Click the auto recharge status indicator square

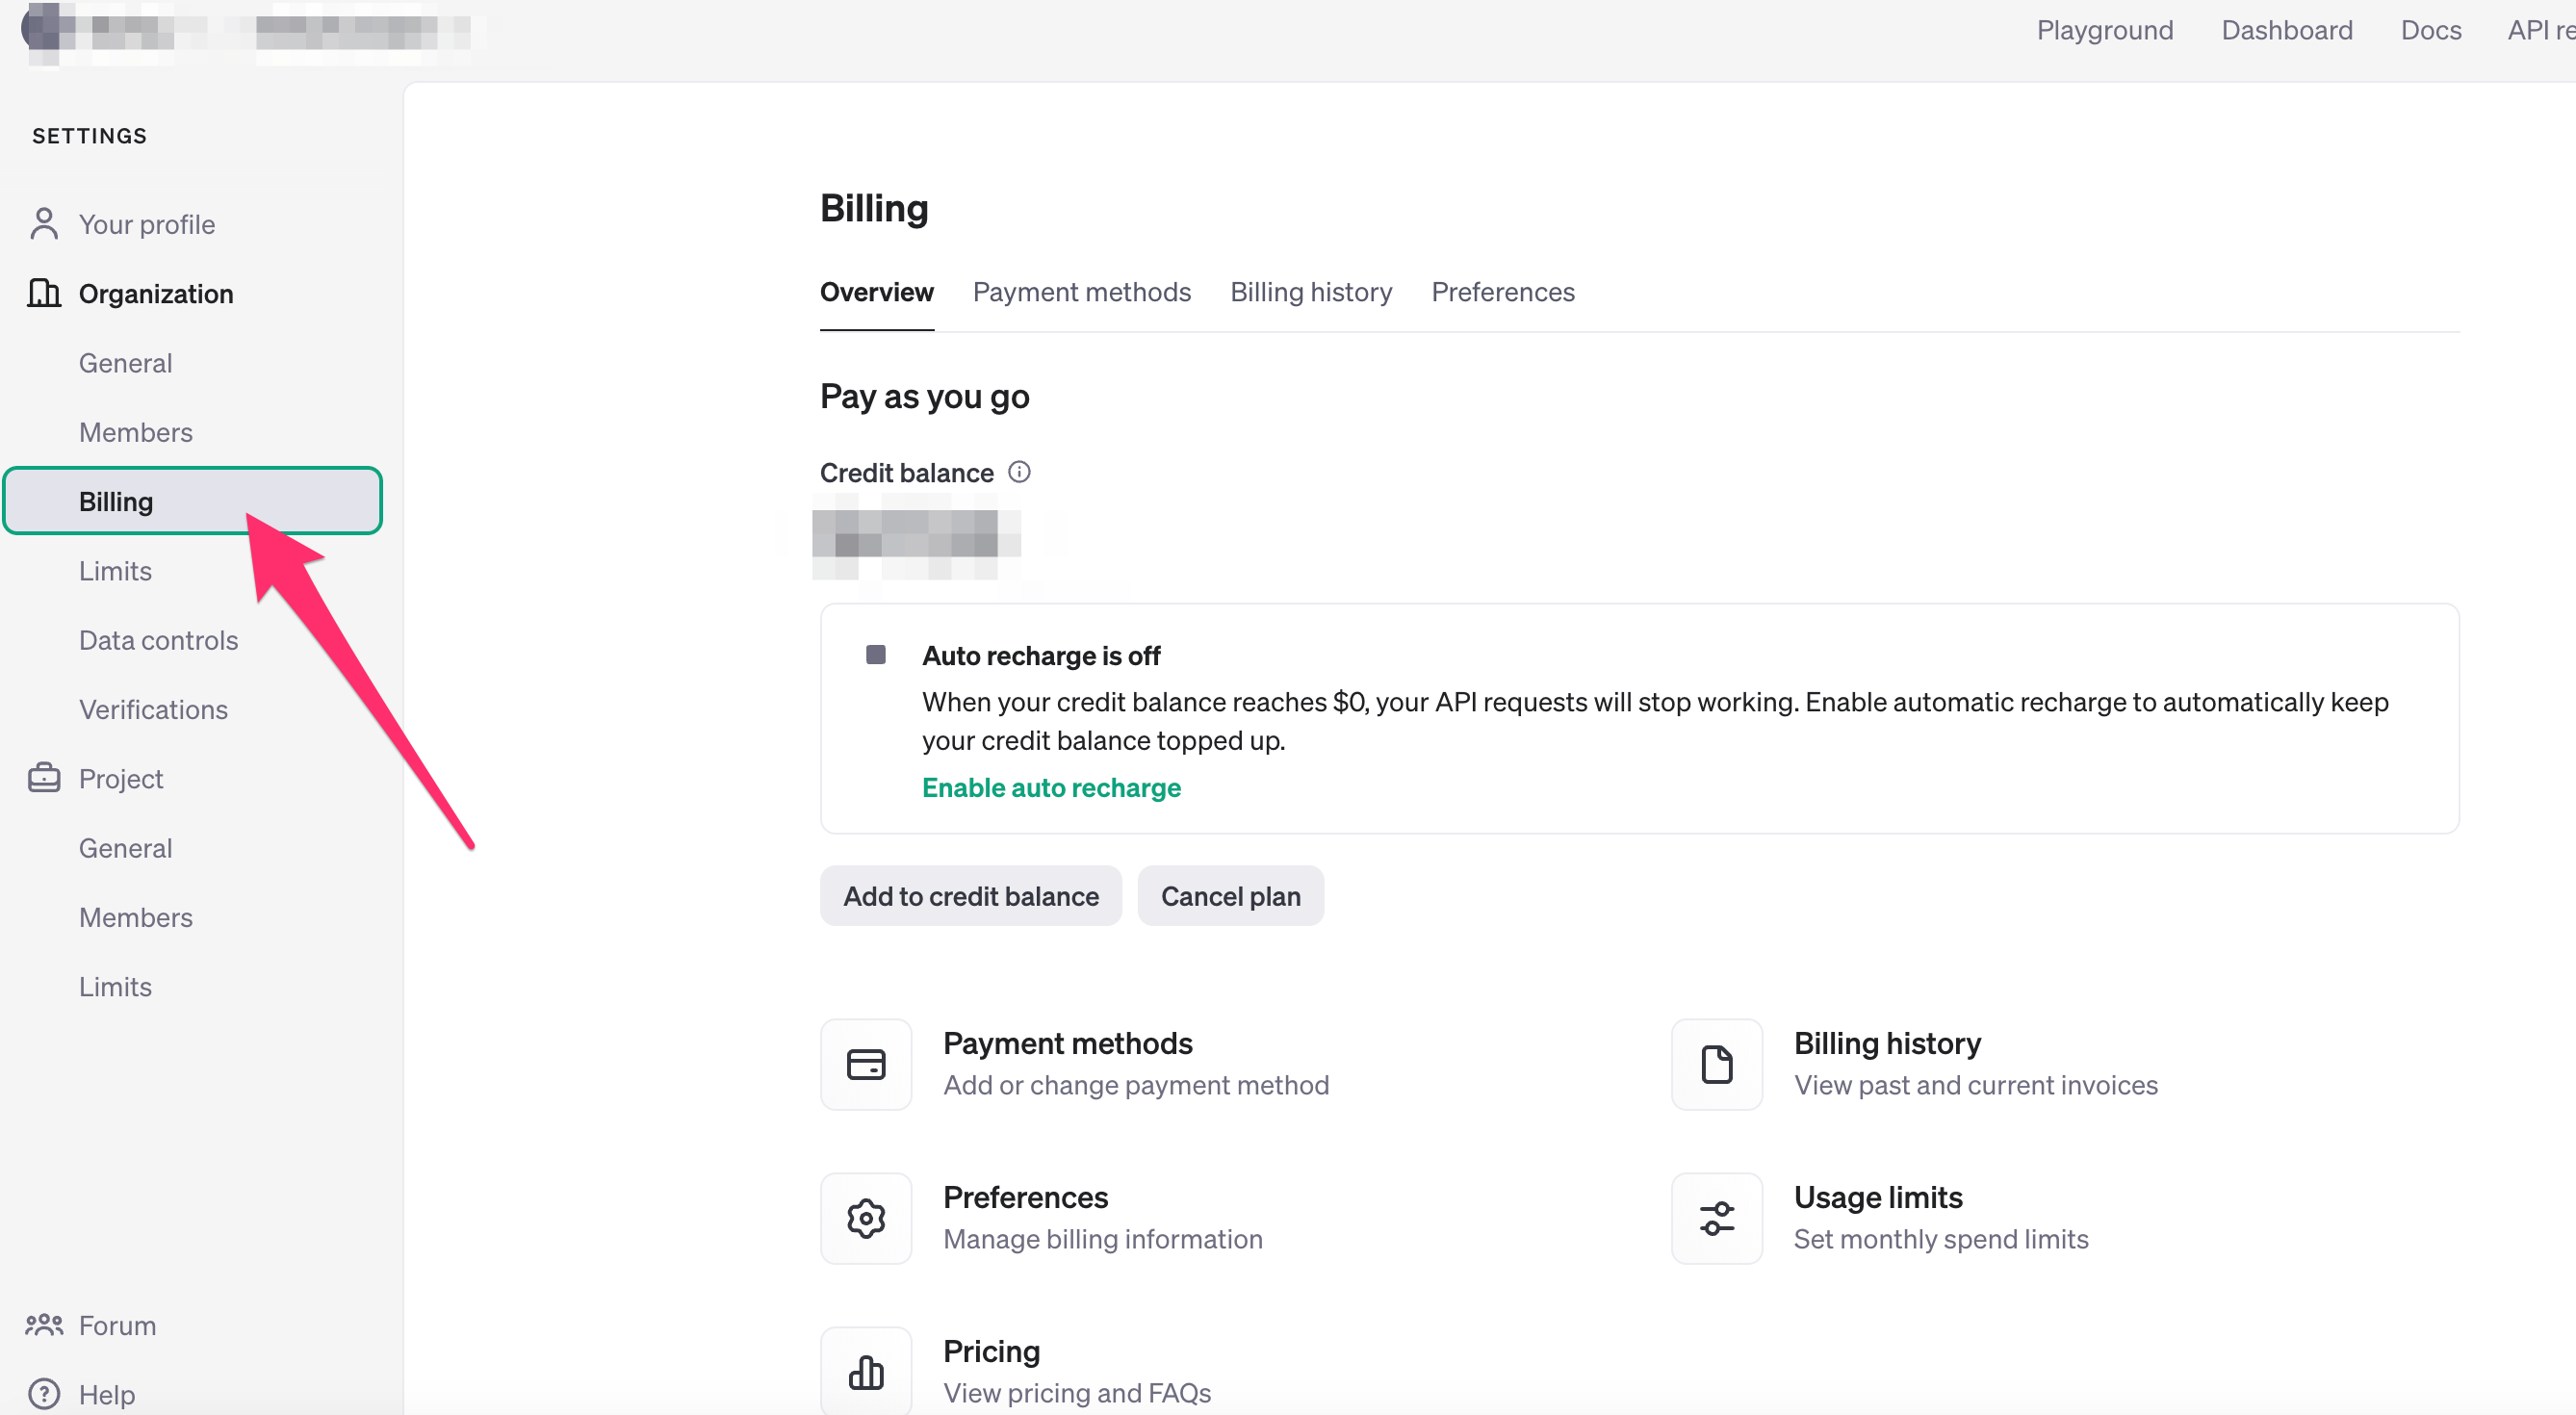click(x=875, y=655)
